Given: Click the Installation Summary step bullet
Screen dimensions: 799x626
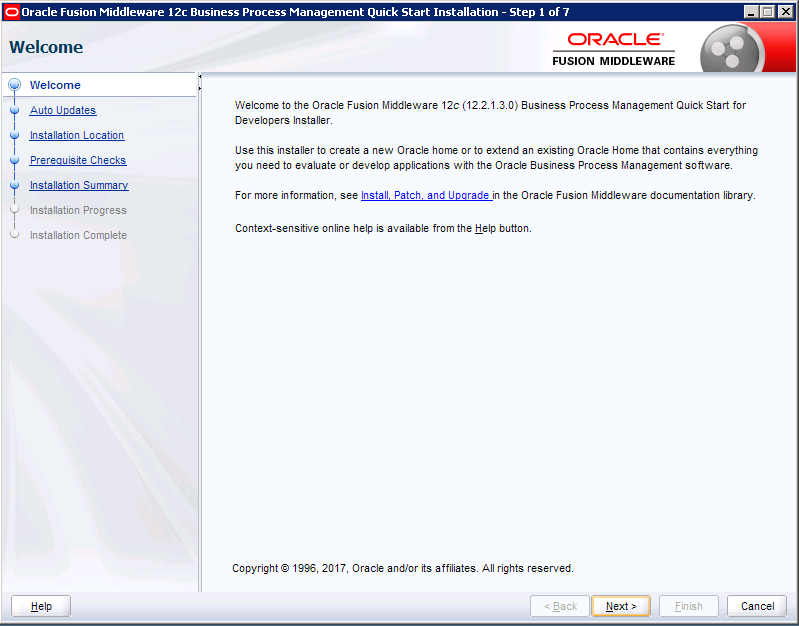Looking at the screenshot, I should click(x=15, y=185).
